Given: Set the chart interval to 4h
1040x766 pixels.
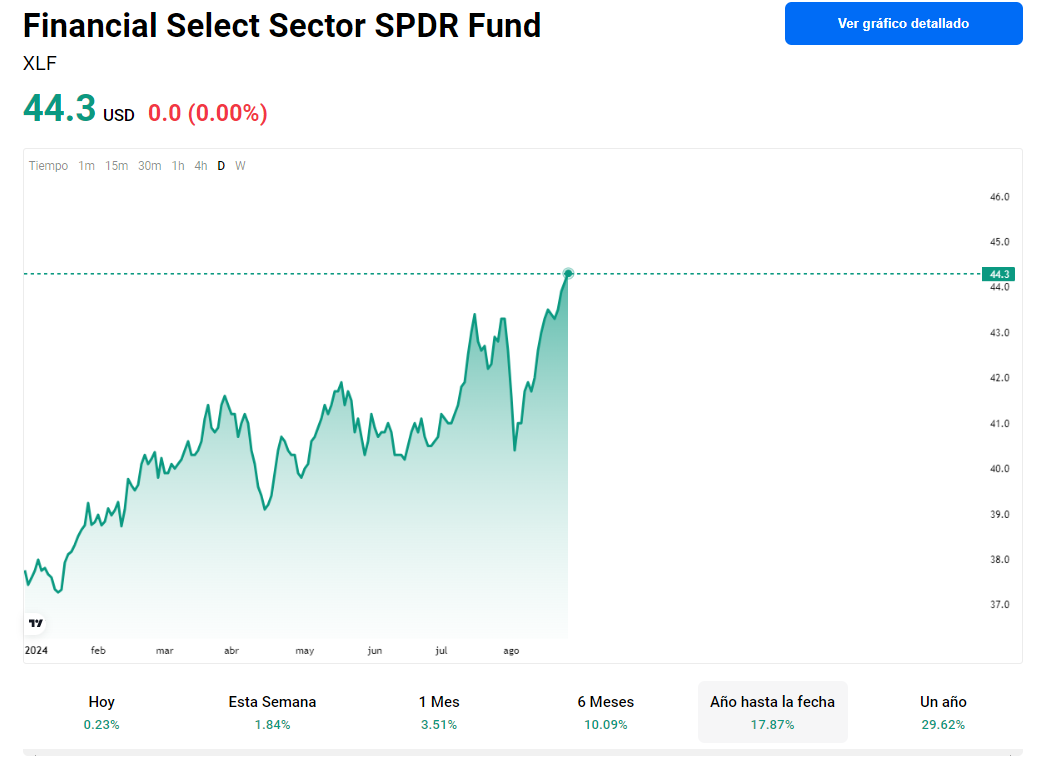Looking at the screenshot, I should click(201, 166).
